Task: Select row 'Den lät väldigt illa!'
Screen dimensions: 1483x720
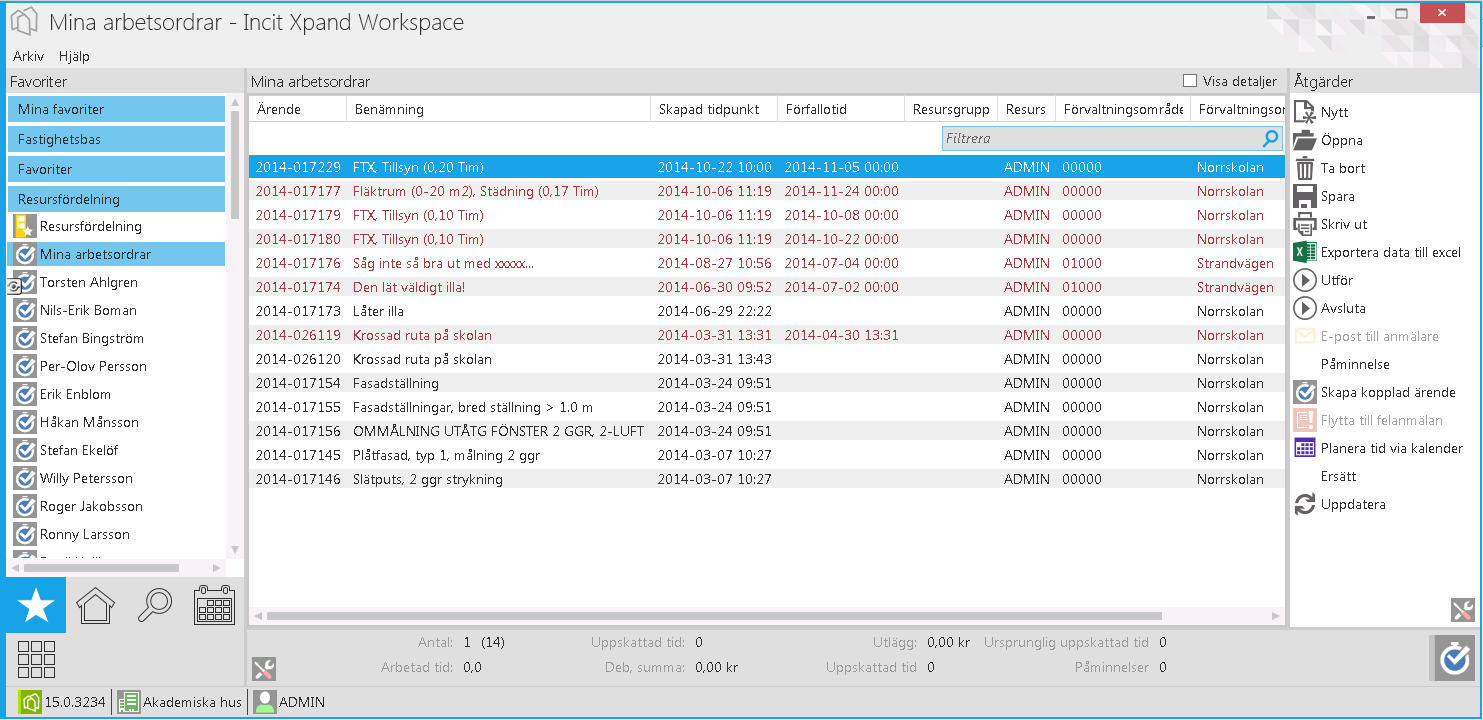Action: pos(767,287)
